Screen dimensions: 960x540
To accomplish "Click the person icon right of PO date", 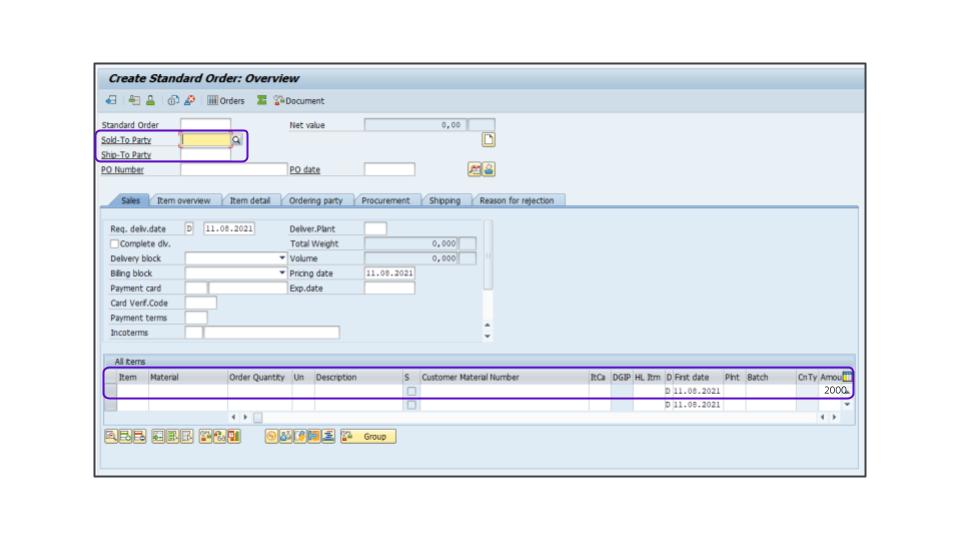I will 489,169.
